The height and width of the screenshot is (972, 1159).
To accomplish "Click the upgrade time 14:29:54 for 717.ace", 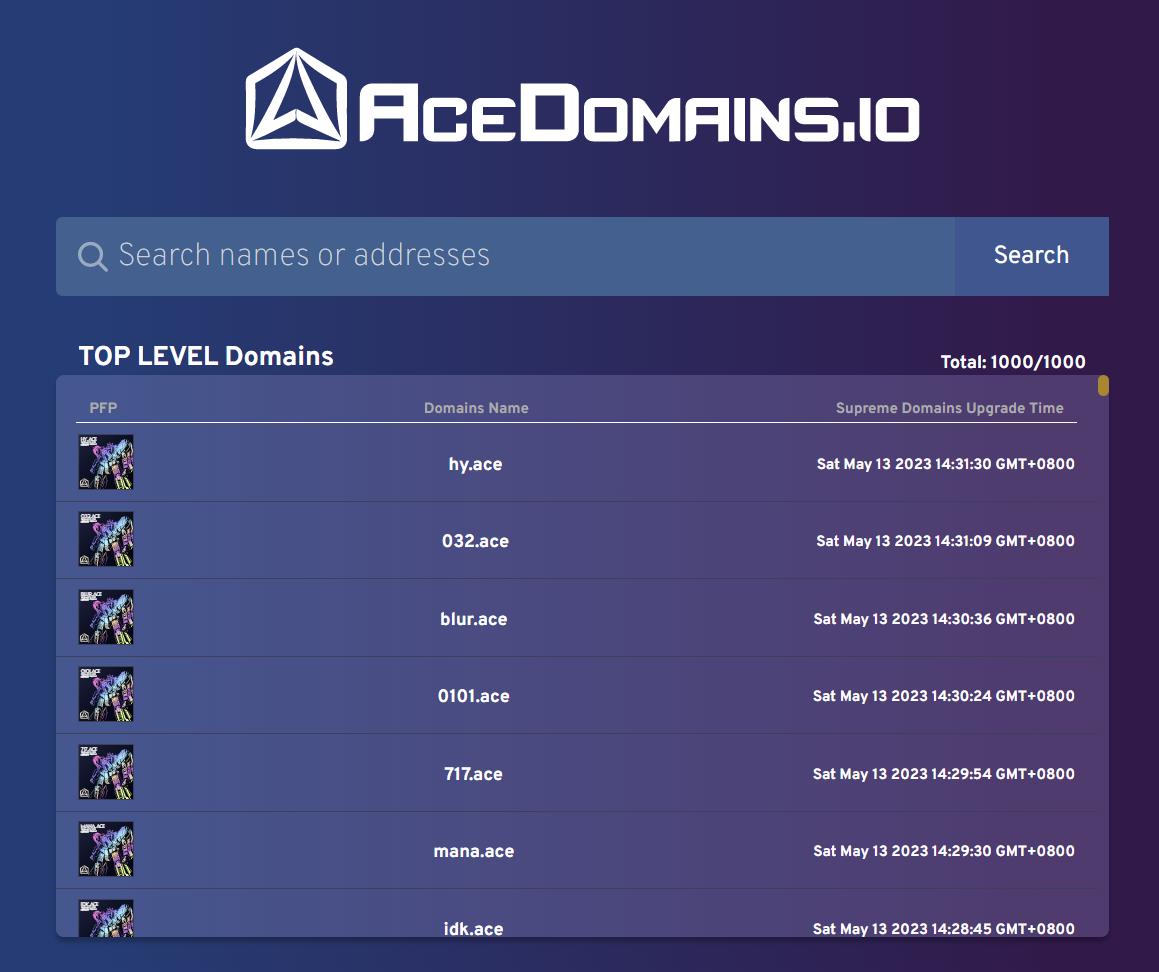I will (944, 774).
